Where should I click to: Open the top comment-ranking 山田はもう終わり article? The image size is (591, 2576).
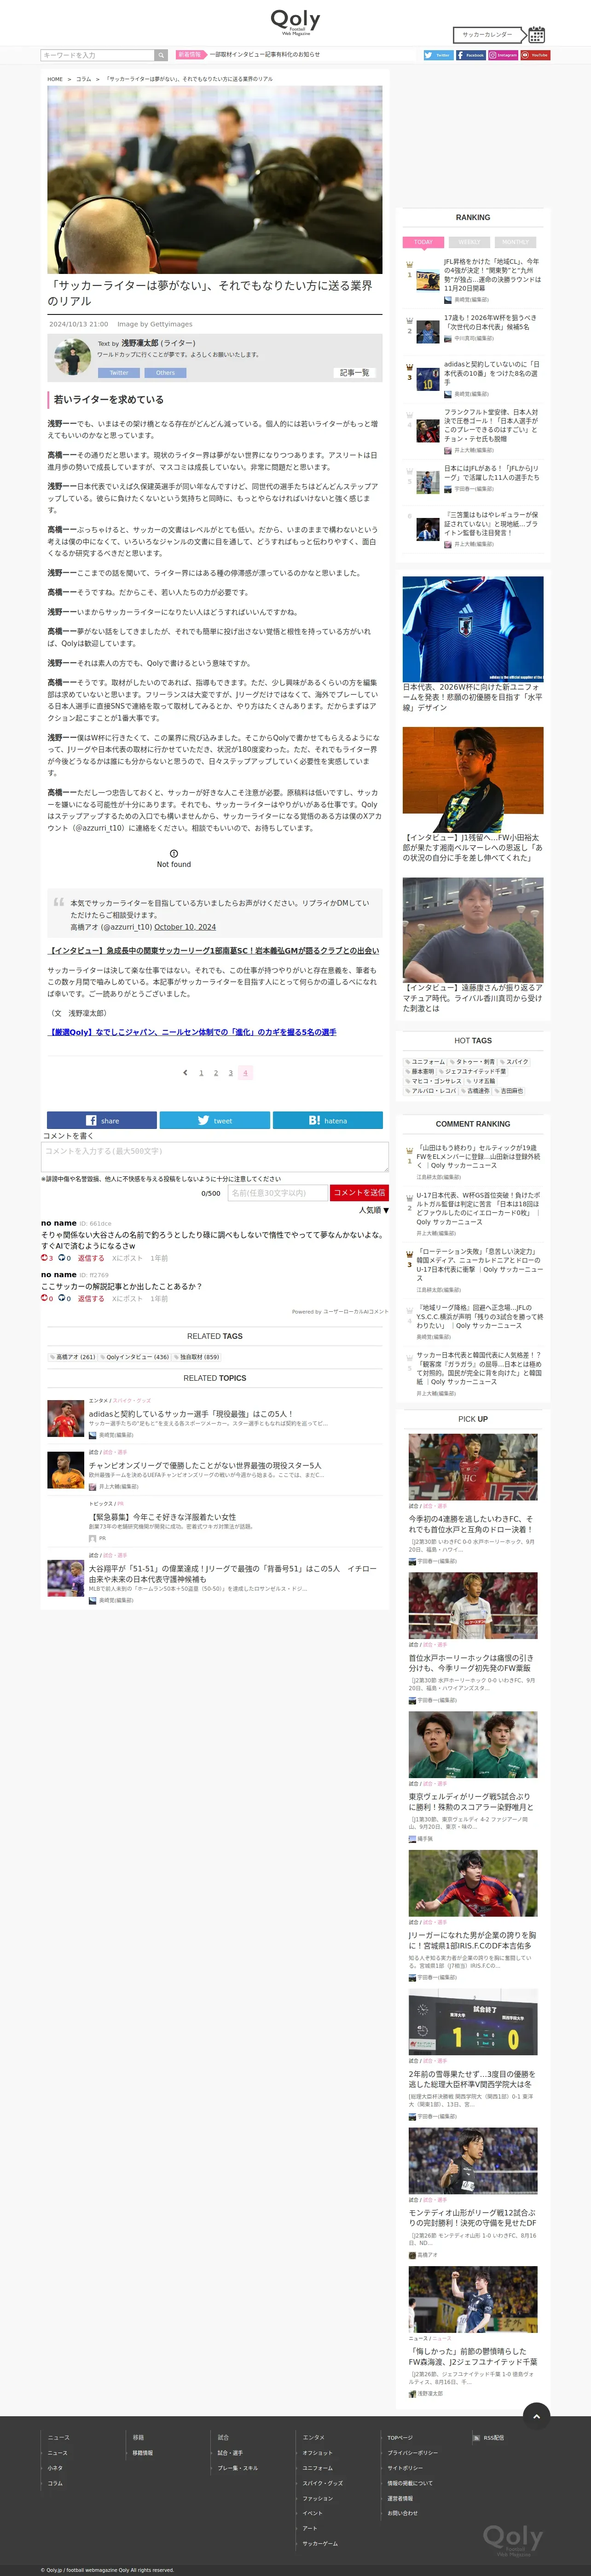point(480,1156)
